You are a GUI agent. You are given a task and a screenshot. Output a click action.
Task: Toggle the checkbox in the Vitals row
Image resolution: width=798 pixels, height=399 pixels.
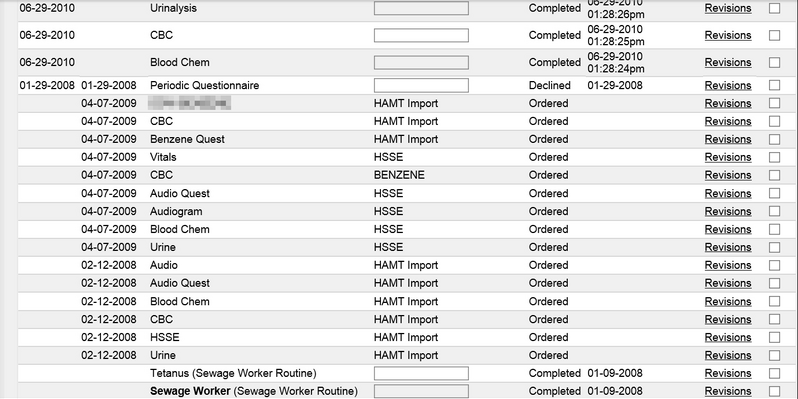(774, 157)
